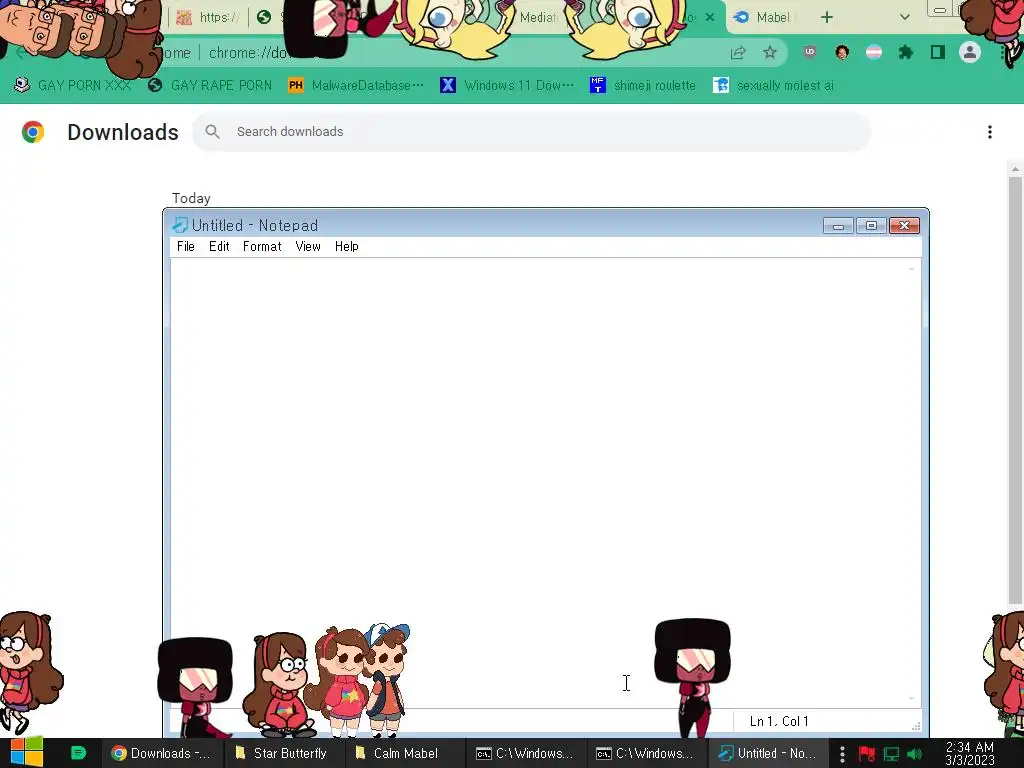This screenshot has height=768, width=1024.
Task: Expand the Chrome tab search chevron
Action: tap(904, 18)
